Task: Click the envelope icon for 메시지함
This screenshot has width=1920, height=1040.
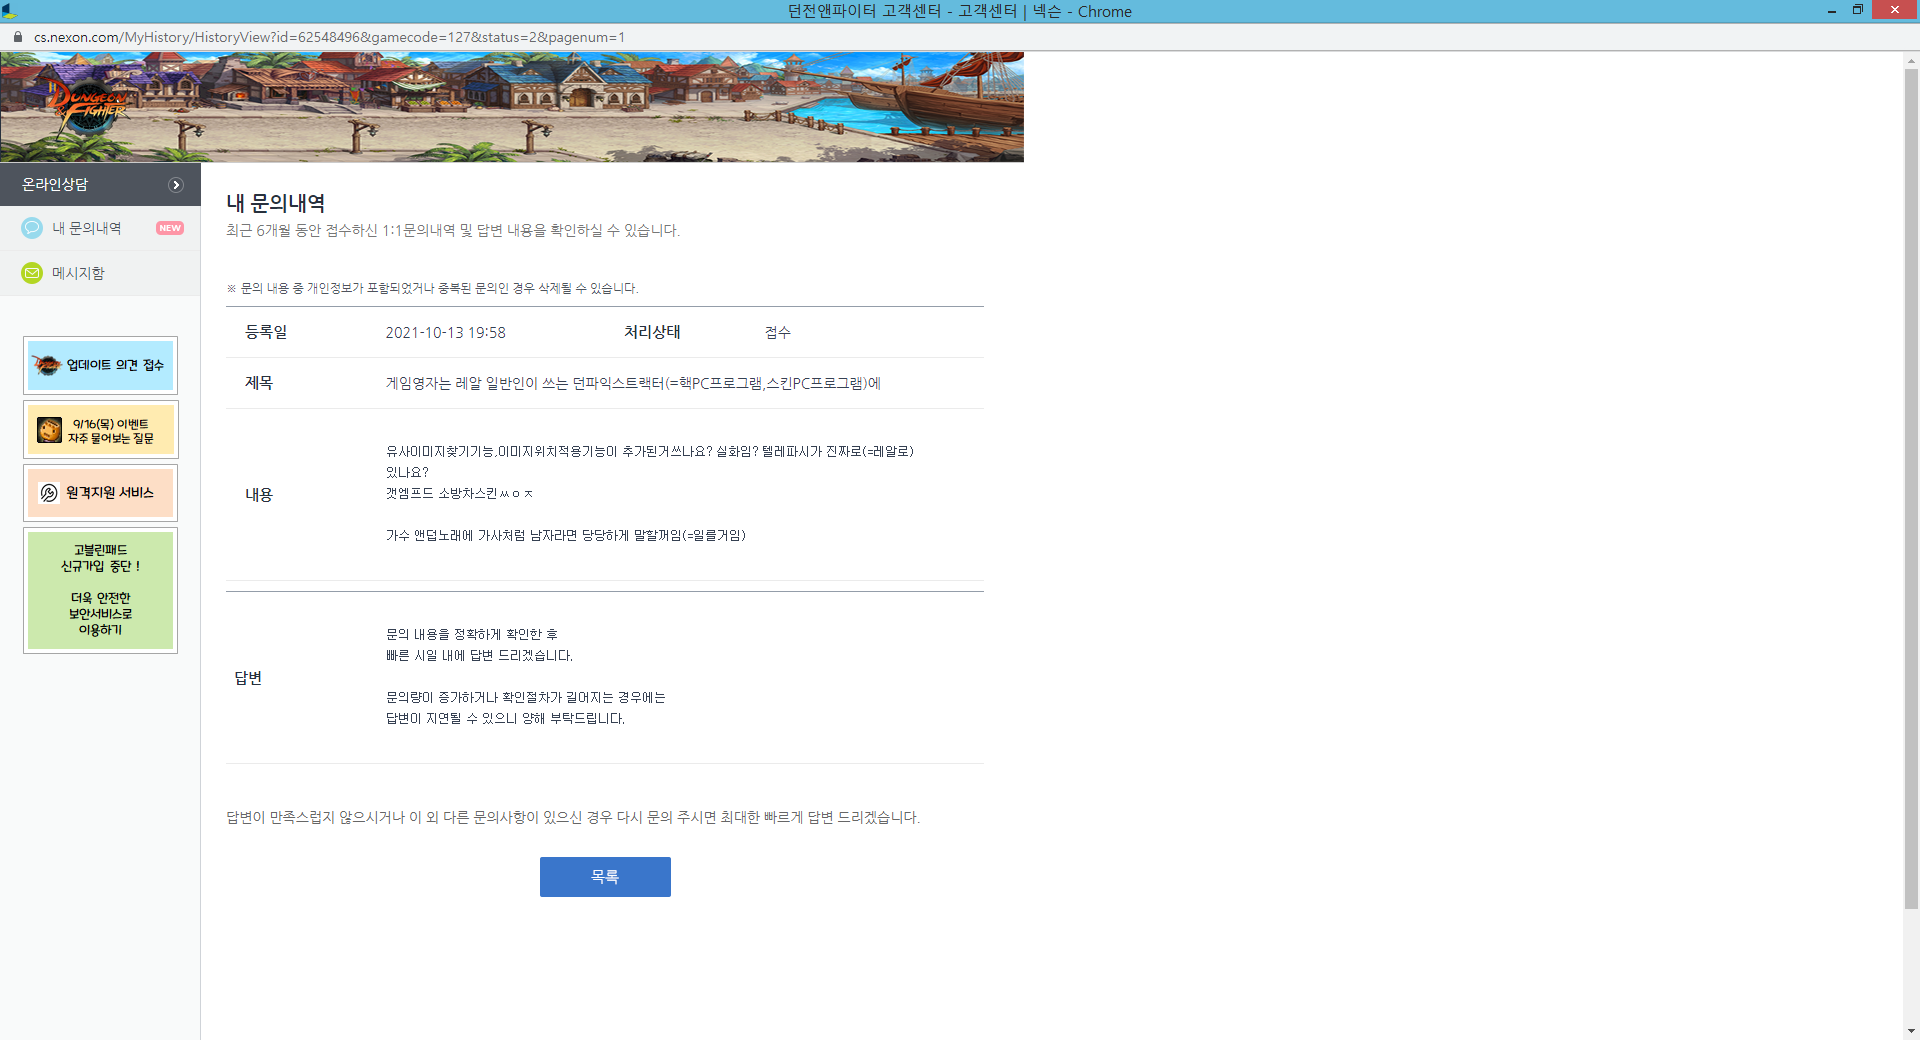Action: coord(32,273)
